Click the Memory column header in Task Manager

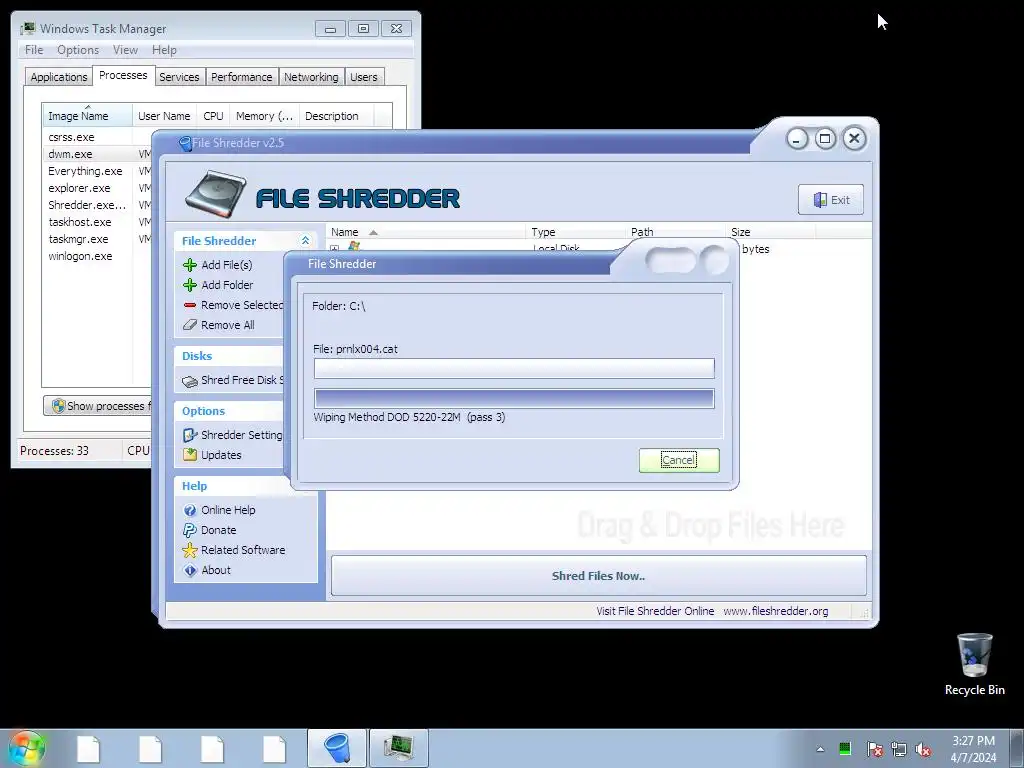click(x=264, y=116)
